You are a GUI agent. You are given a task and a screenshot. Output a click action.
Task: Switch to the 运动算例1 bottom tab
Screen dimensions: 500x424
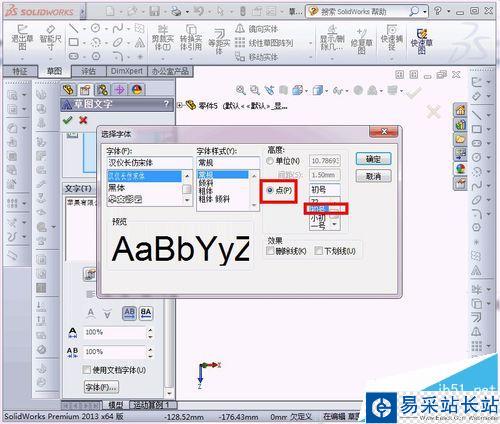(151, 405)
